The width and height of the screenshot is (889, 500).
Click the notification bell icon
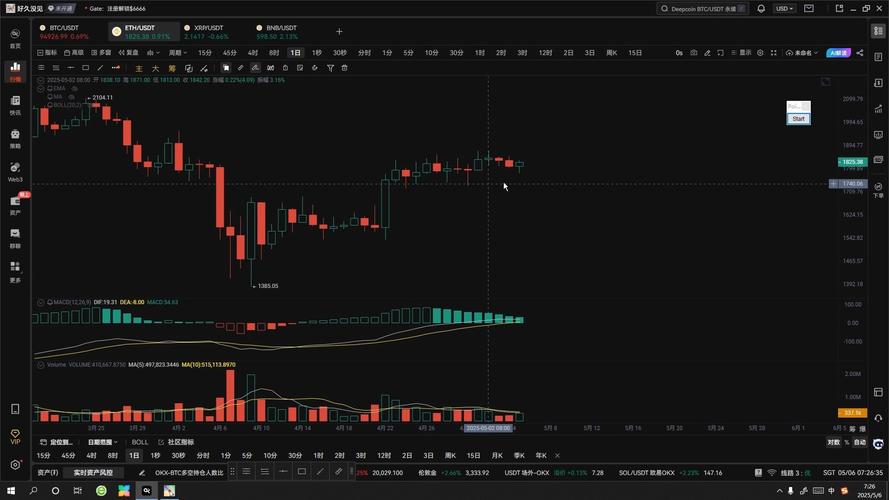coord(761,9)
